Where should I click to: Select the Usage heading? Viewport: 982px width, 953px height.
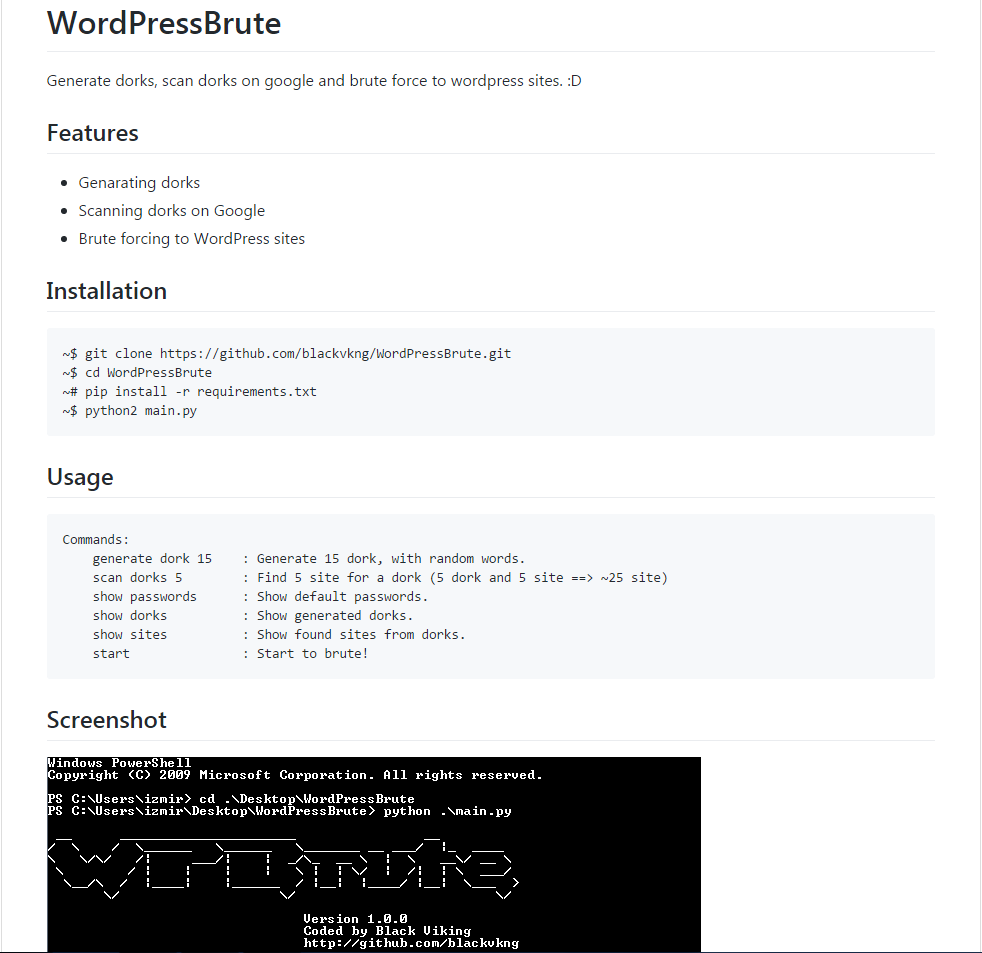pyautogui.click(x=80, y=477)
